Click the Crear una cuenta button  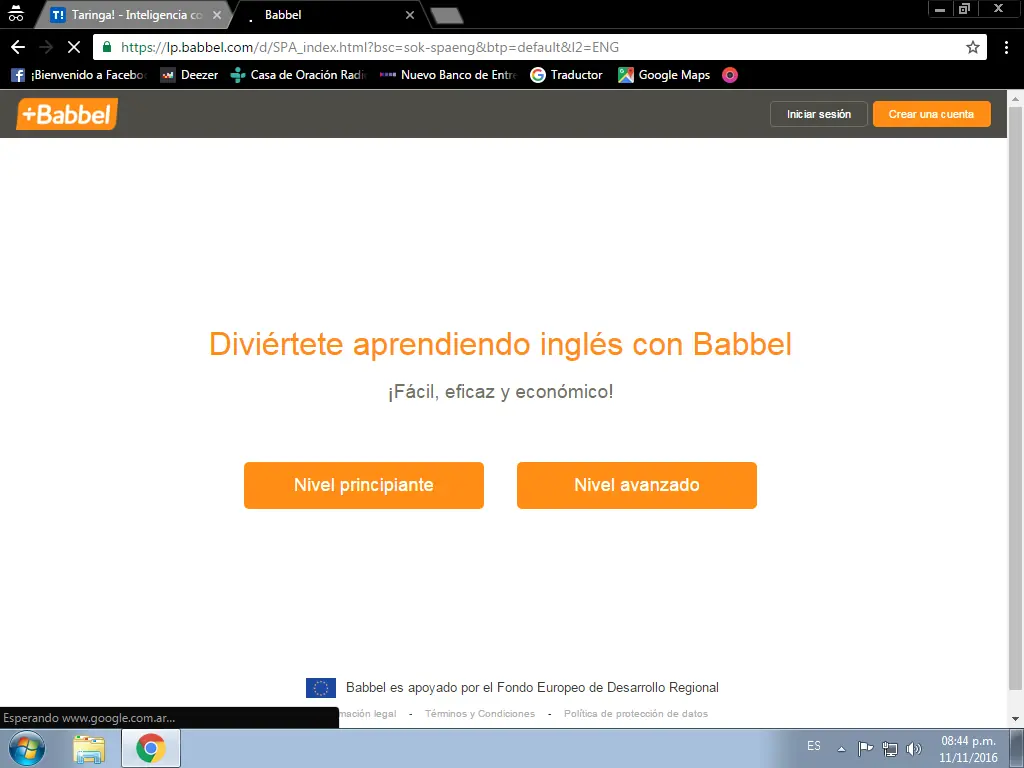[x=931, y=114]
